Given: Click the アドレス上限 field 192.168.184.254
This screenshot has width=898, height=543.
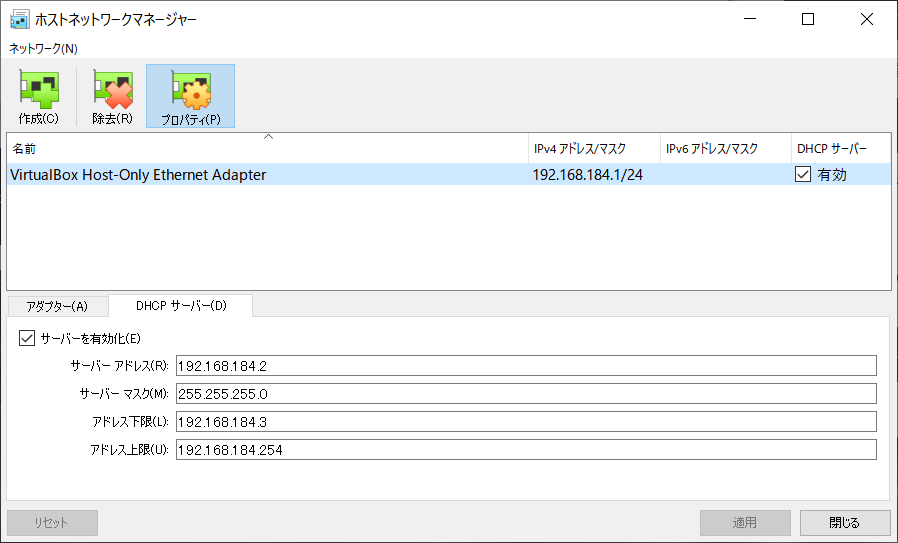Looking at the screenshot, I should (x=526, y=450).
